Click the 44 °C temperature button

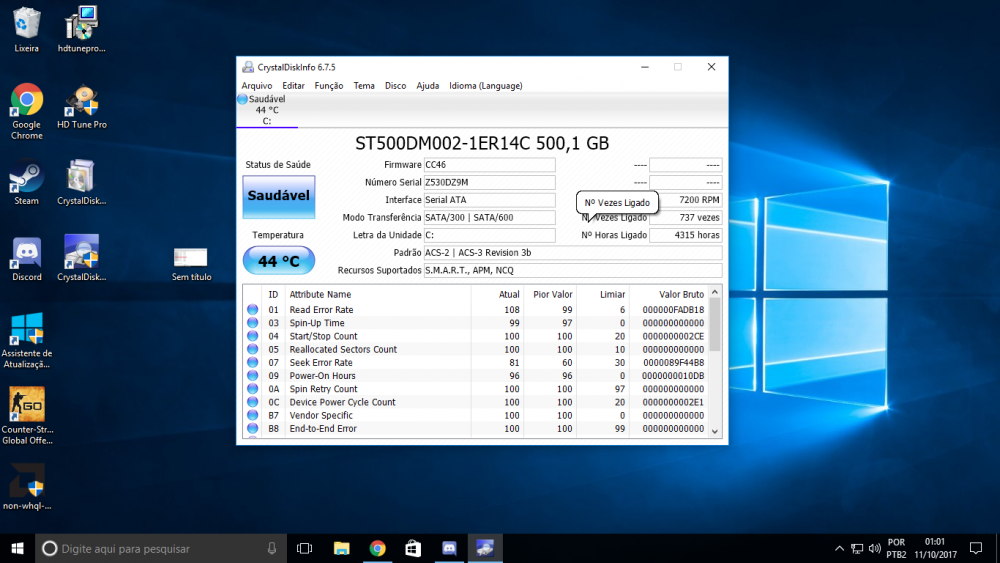tap(278, 261)
